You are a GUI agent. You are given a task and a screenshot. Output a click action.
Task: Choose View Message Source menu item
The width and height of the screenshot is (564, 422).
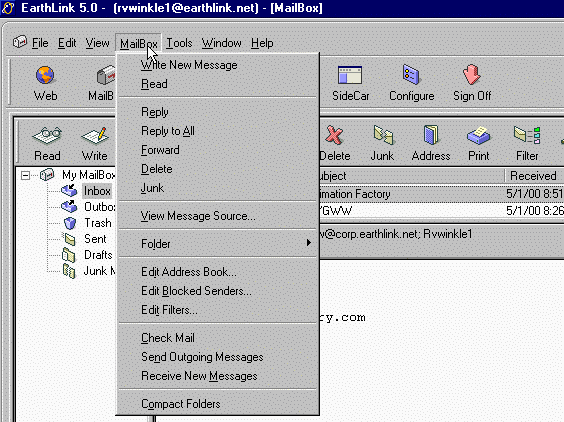pyautogui.click(x=218, y=216)
